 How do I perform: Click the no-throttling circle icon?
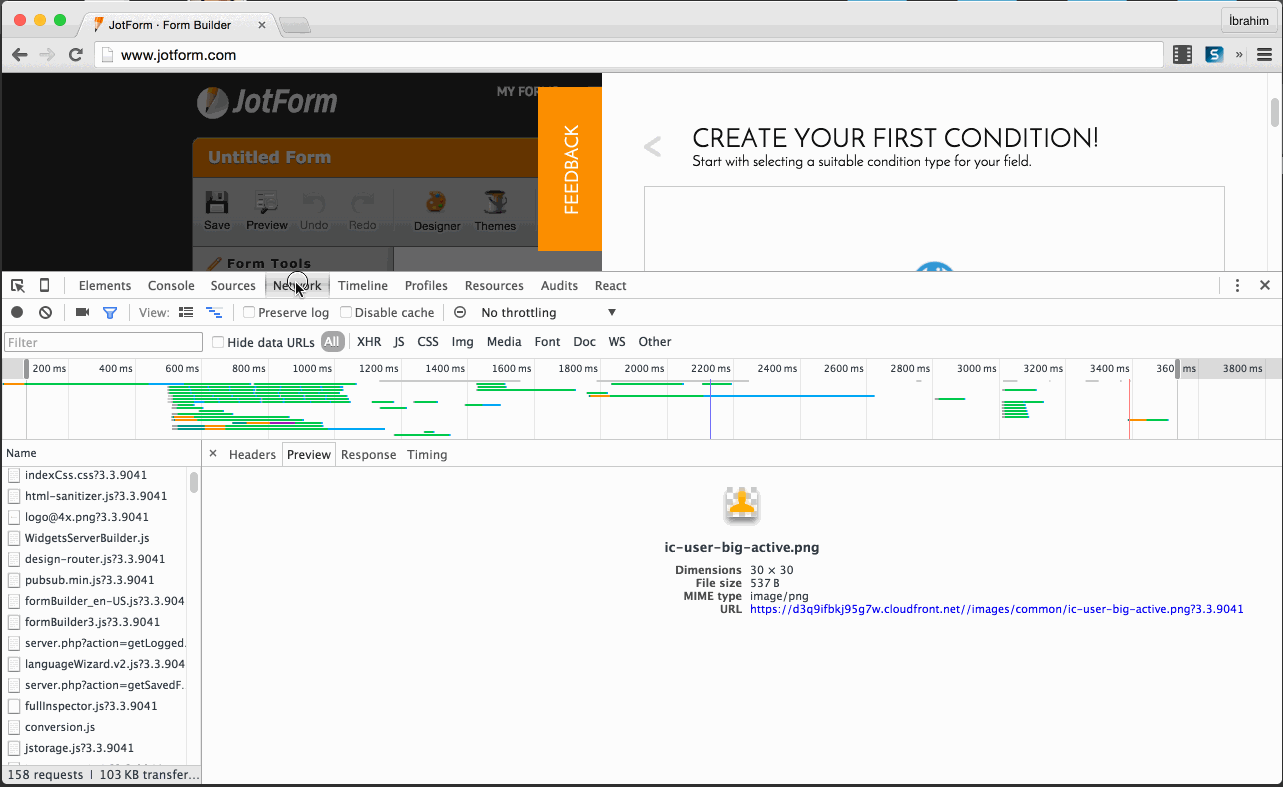click(460, 313)
